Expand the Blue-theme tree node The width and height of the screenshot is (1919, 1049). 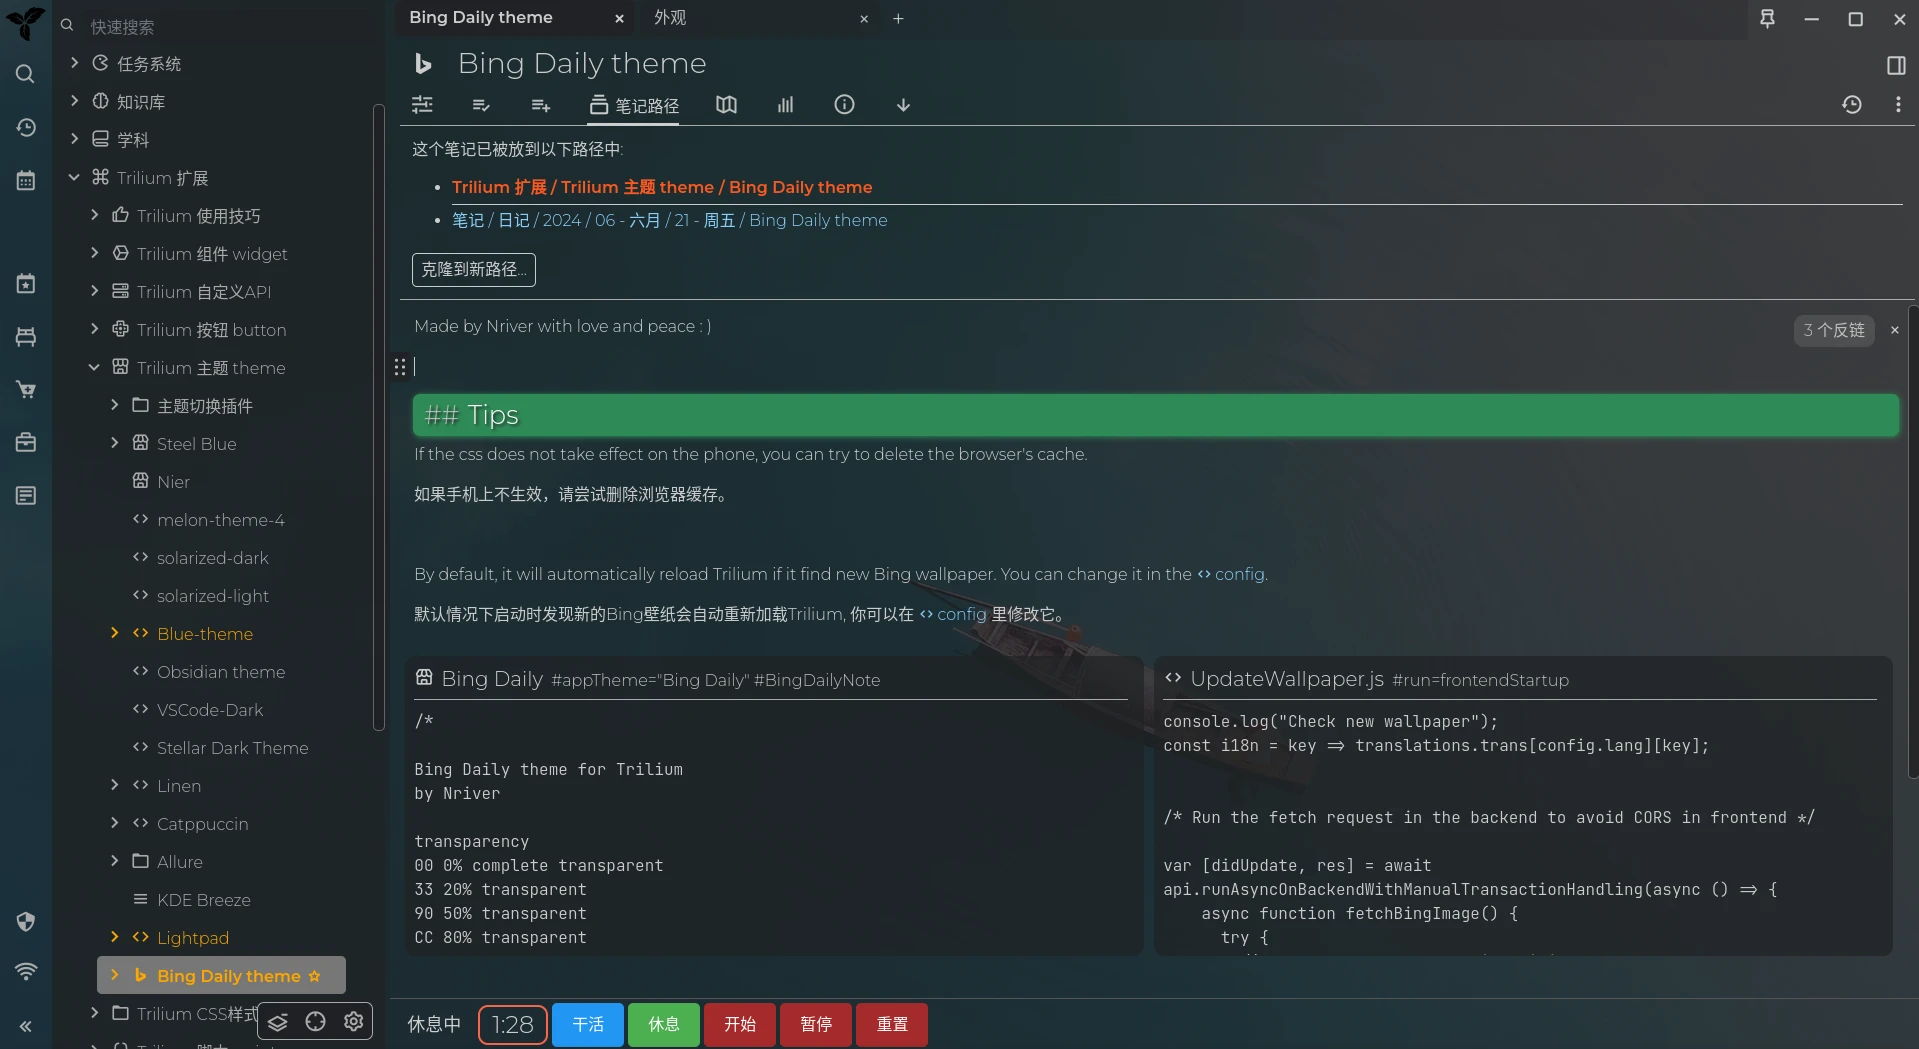pyautogui.click(x=114, y=633)
